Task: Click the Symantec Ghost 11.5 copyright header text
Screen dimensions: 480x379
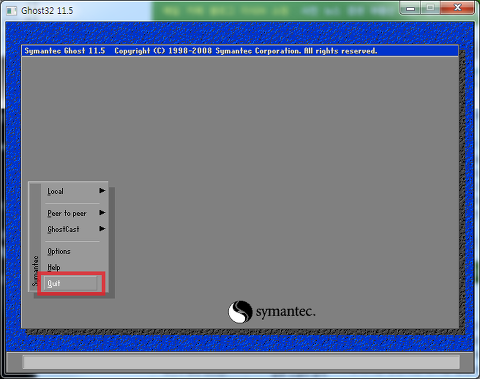Action: 201,51
